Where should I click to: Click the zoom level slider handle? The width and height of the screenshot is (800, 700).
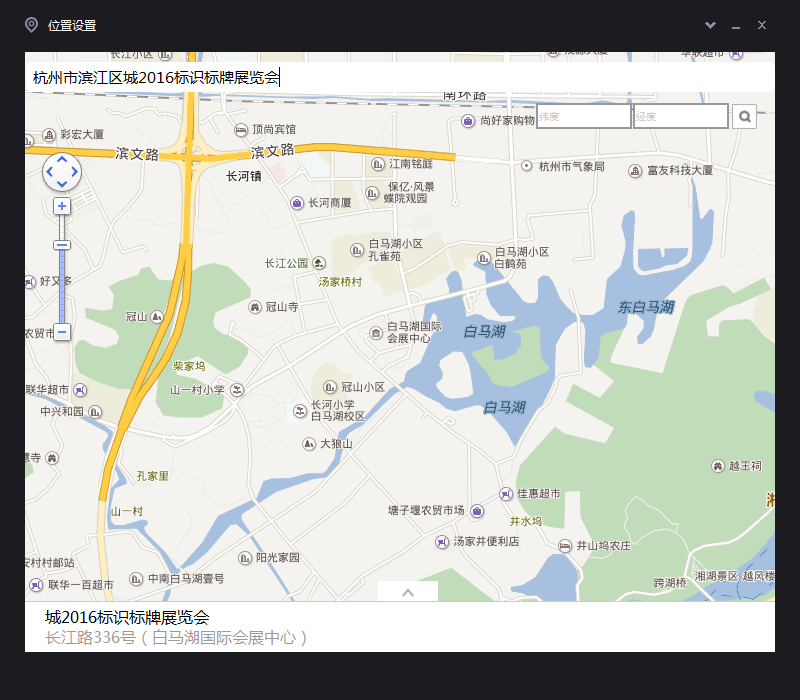click(x=62, y=245)
